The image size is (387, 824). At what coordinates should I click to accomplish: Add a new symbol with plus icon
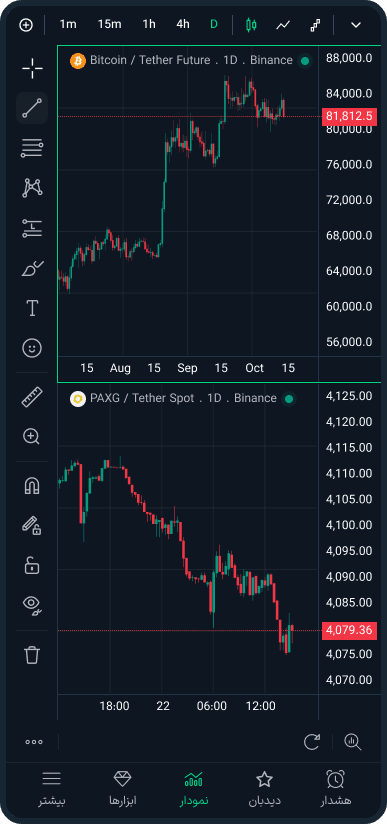pos(25,25)
